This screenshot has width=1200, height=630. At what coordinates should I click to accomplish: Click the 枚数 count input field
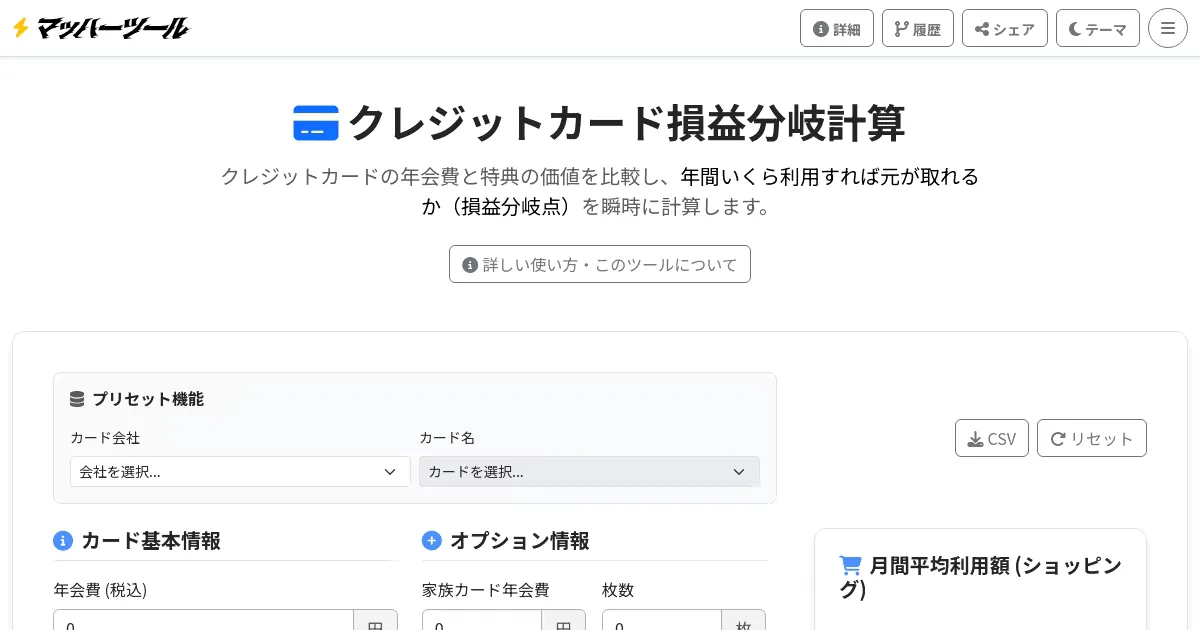coord(662,622)
